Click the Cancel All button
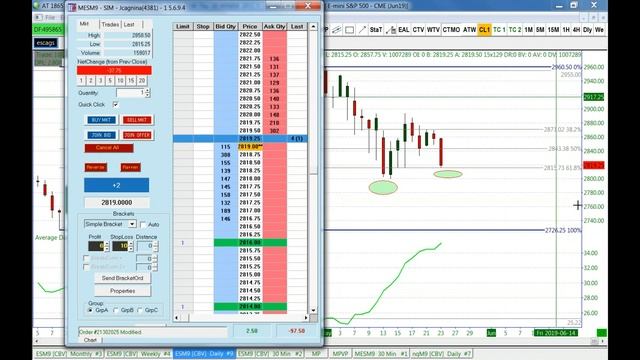 (x=109, y=148)
